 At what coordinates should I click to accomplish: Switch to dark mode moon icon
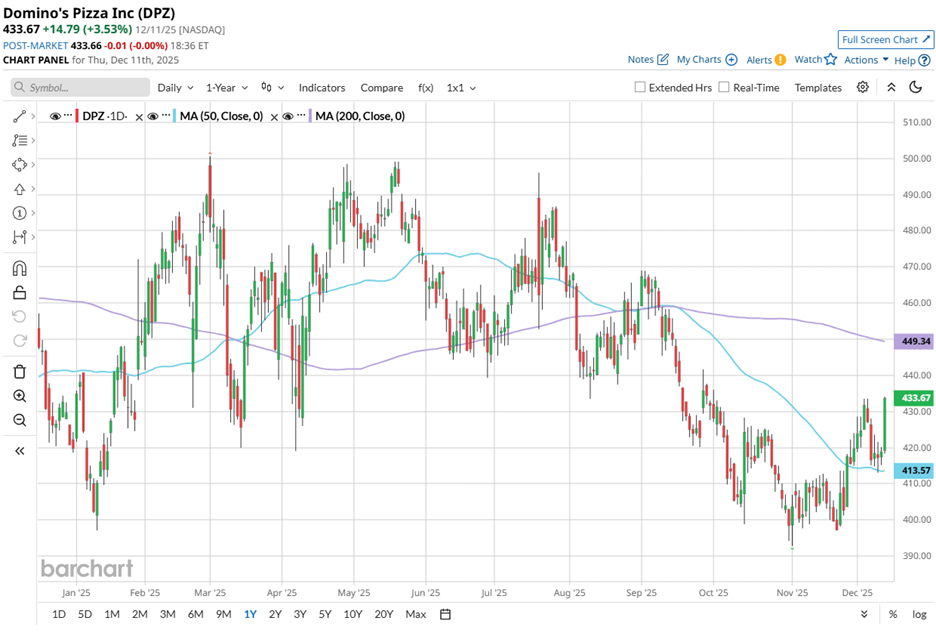[915, 88]
